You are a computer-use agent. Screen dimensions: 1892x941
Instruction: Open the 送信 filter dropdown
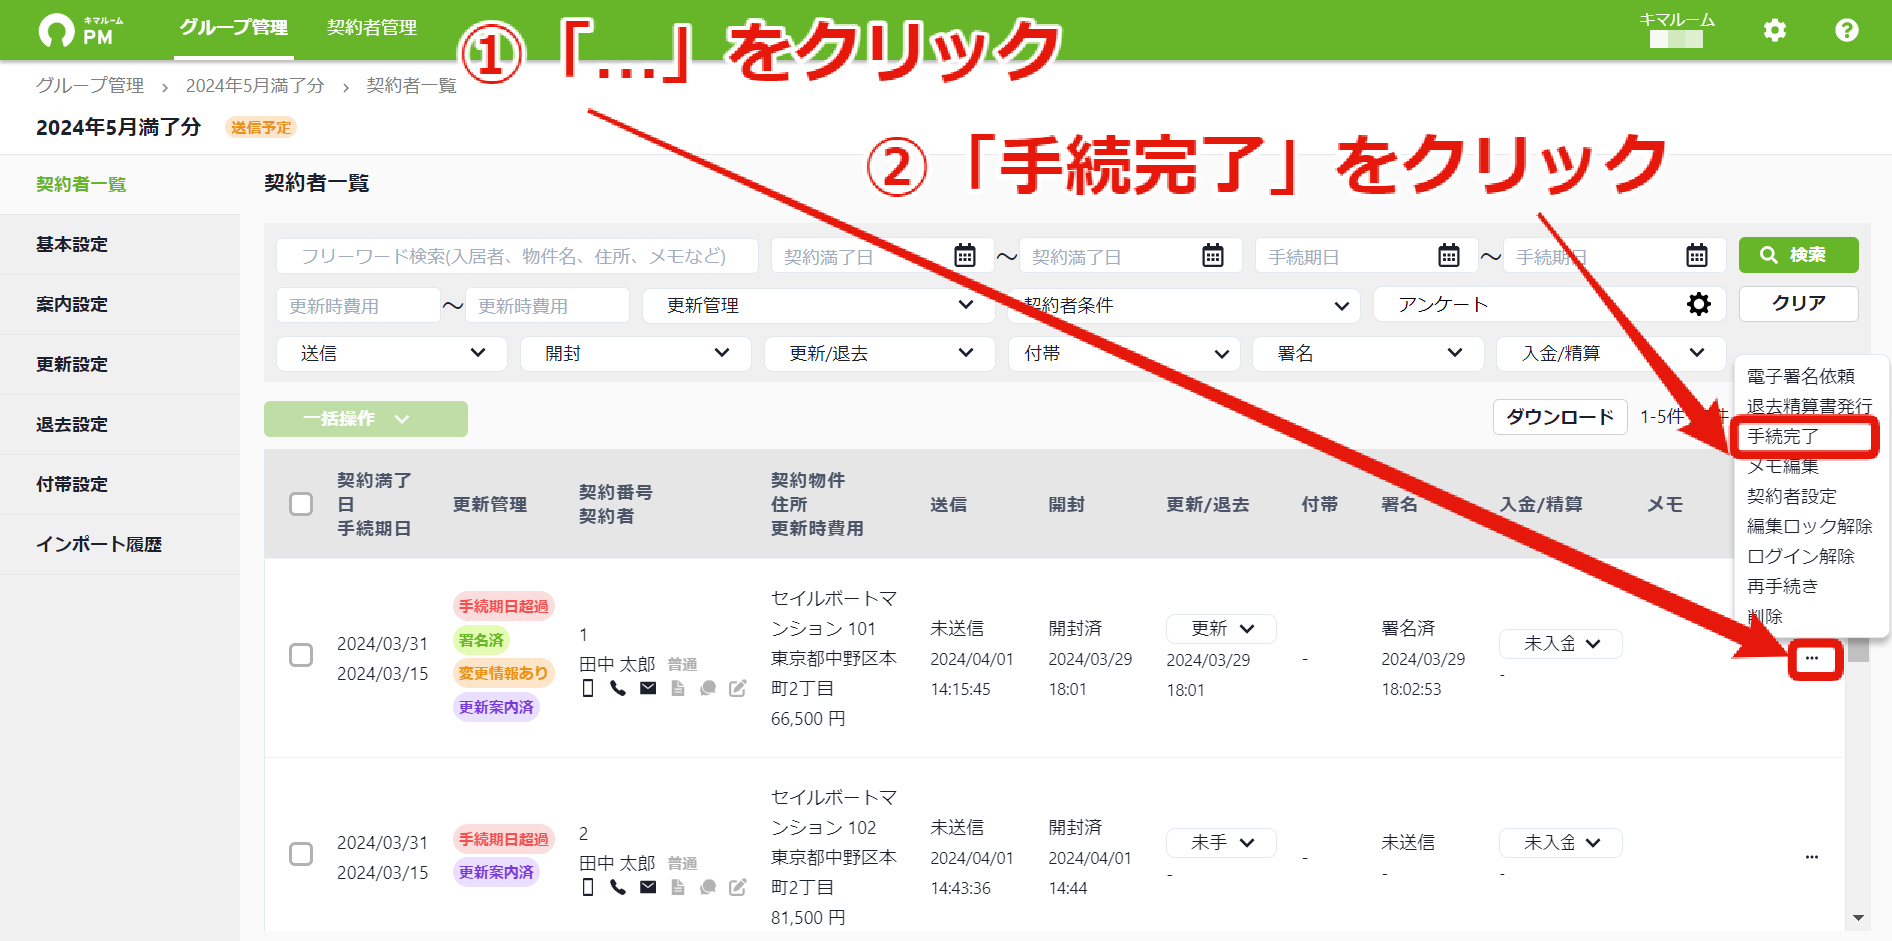tap(392, 353)
